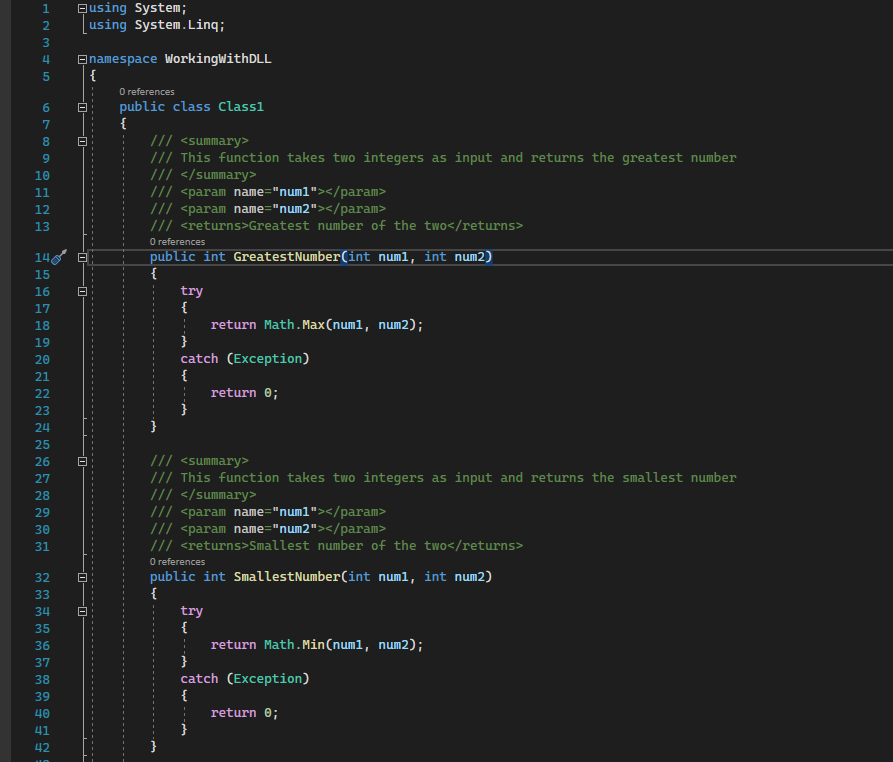Click the 'smallest number' summary comment line 27
The image size is (893, 762).
point(443,478)
